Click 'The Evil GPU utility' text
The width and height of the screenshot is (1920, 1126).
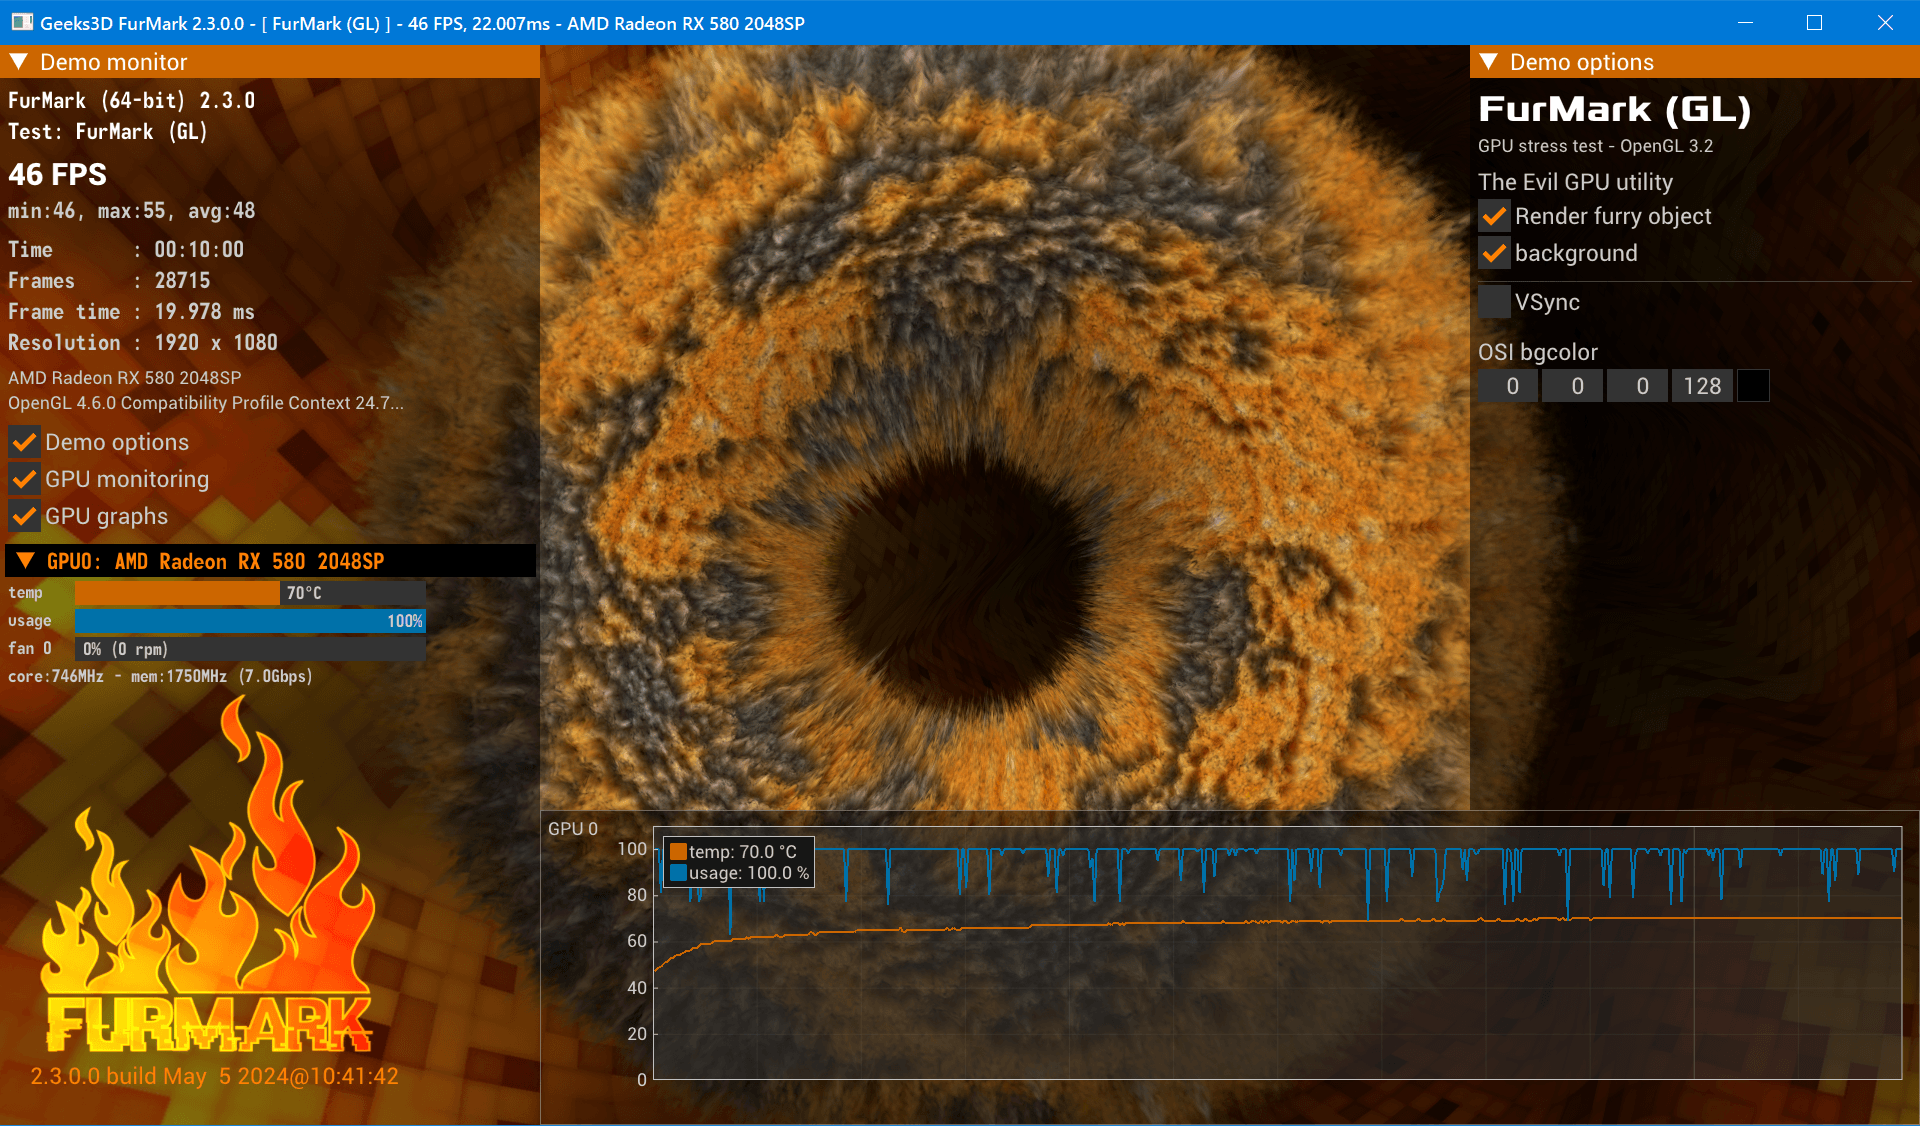click(1575, 182)
